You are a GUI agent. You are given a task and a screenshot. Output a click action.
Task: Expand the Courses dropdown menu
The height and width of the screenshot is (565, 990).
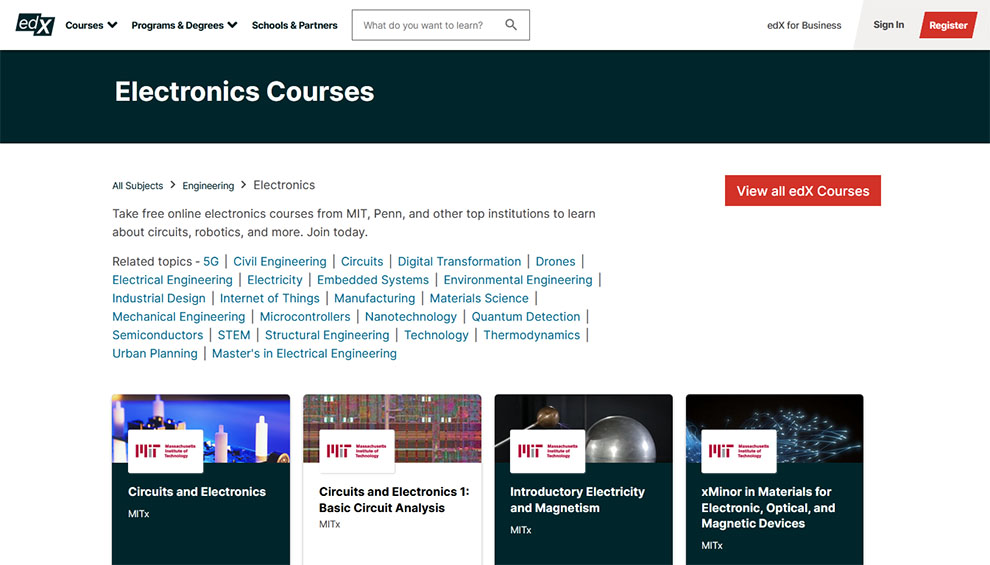pyautogui.click(x=91, y=25)
